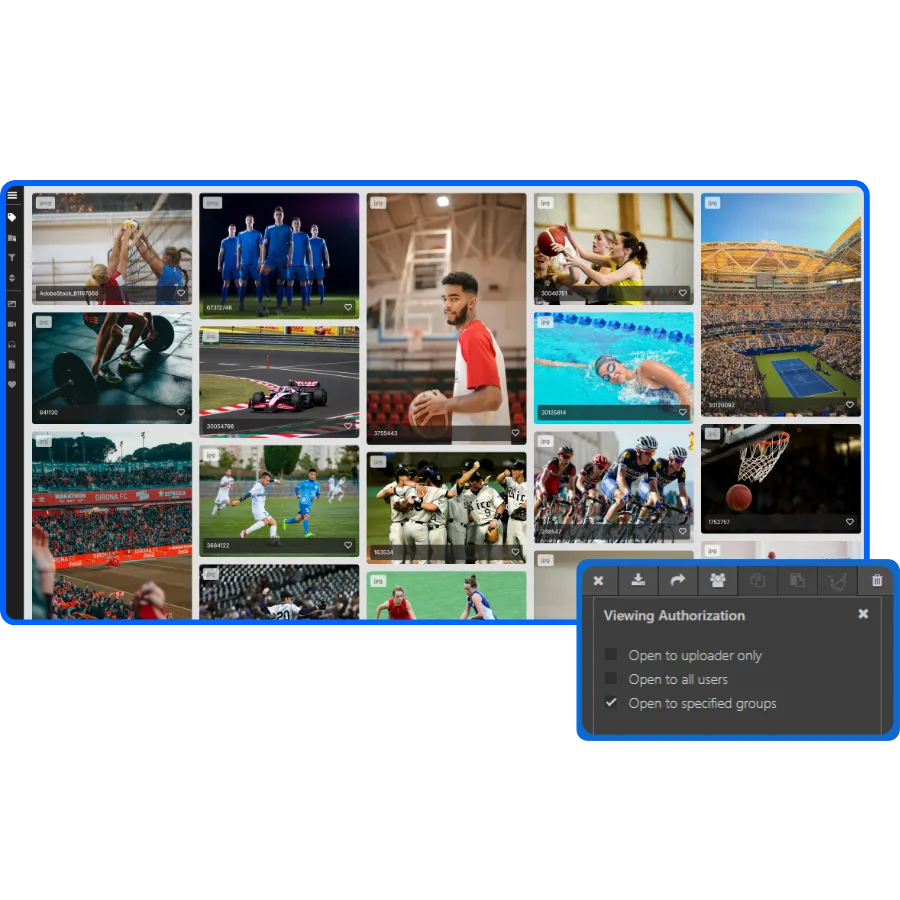Open the hamburger menu in the sidebar
Image resolution: width=900 pixels, height=900 pixels.
coord(12,197)
